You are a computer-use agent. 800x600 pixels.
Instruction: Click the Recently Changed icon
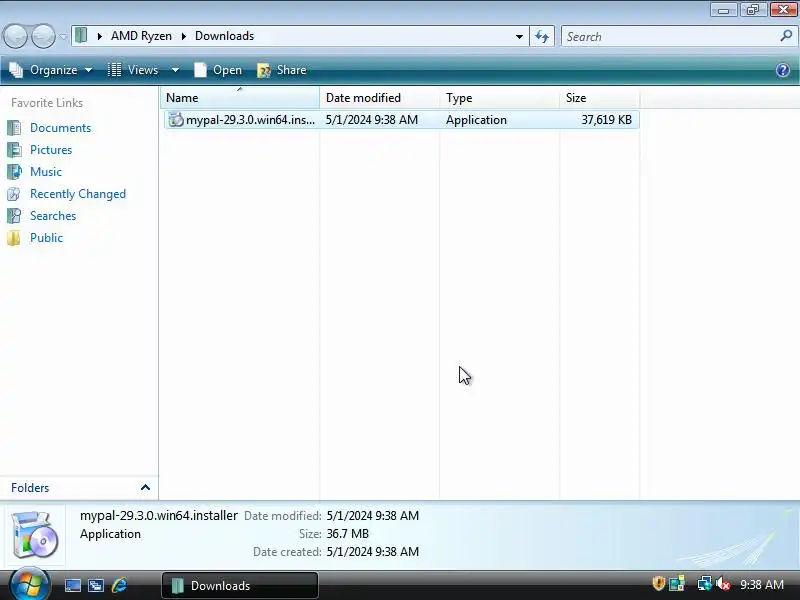tap(14, 194)
